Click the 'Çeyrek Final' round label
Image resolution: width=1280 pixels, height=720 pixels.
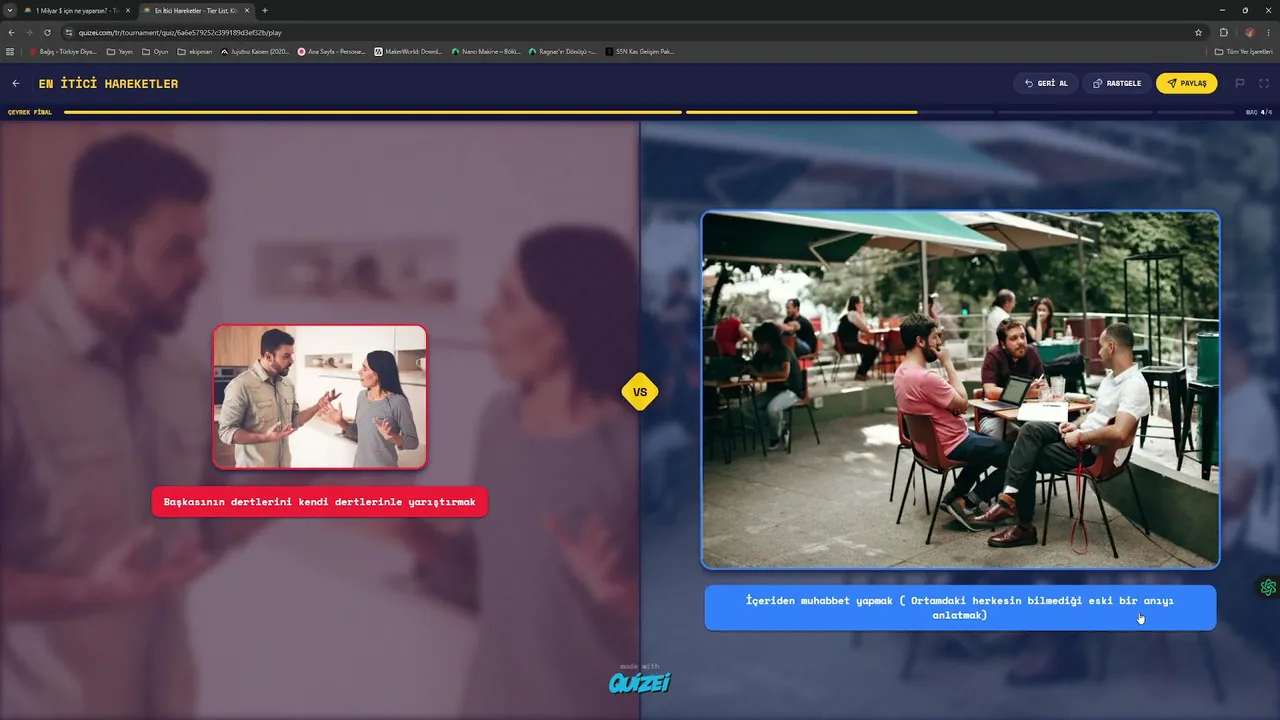coord(30,112)
